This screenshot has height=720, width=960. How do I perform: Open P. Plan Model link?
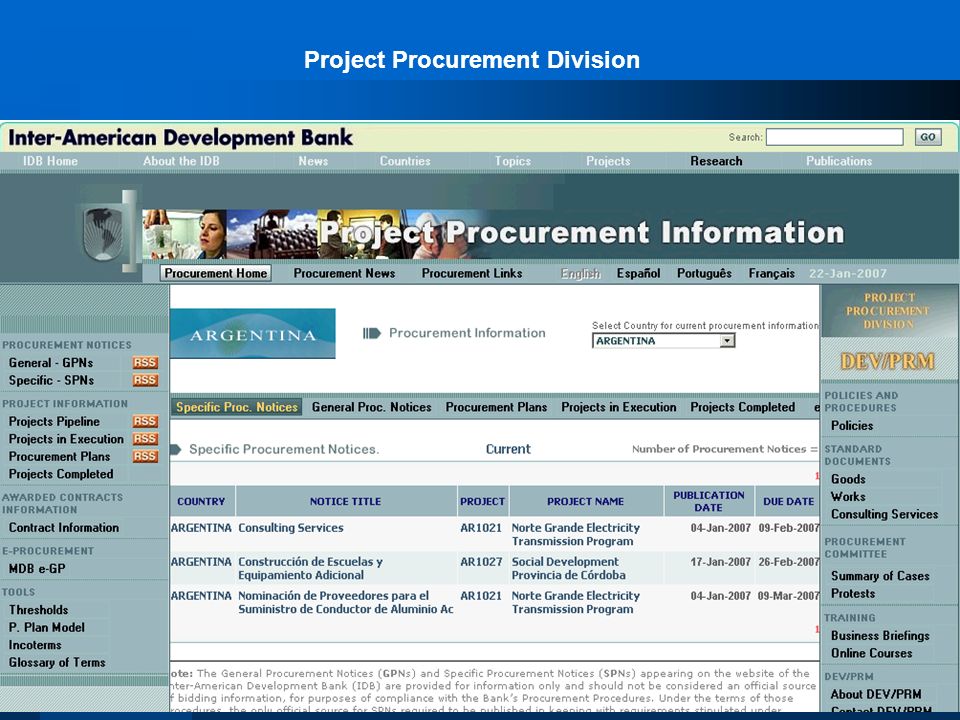(47, 628)
